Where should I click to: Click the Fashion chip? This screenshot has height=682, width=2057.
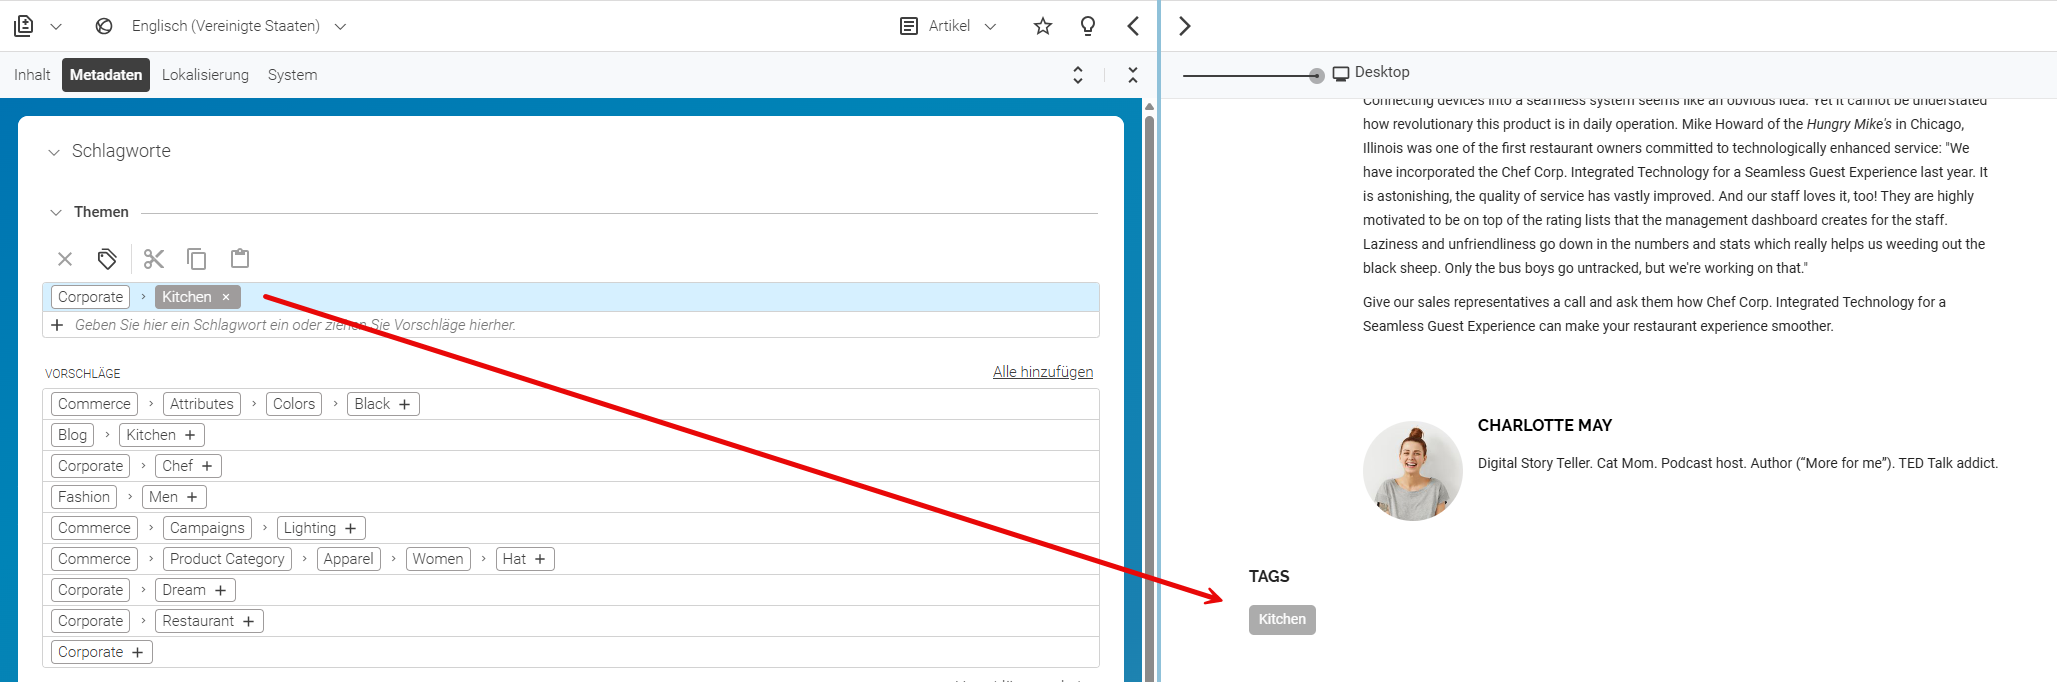(84, 497)
